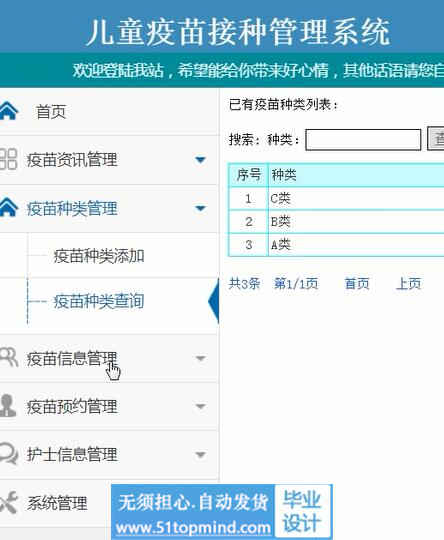
Task: Click the grid icon for 疫苗资讯管理
Action: 8,159
